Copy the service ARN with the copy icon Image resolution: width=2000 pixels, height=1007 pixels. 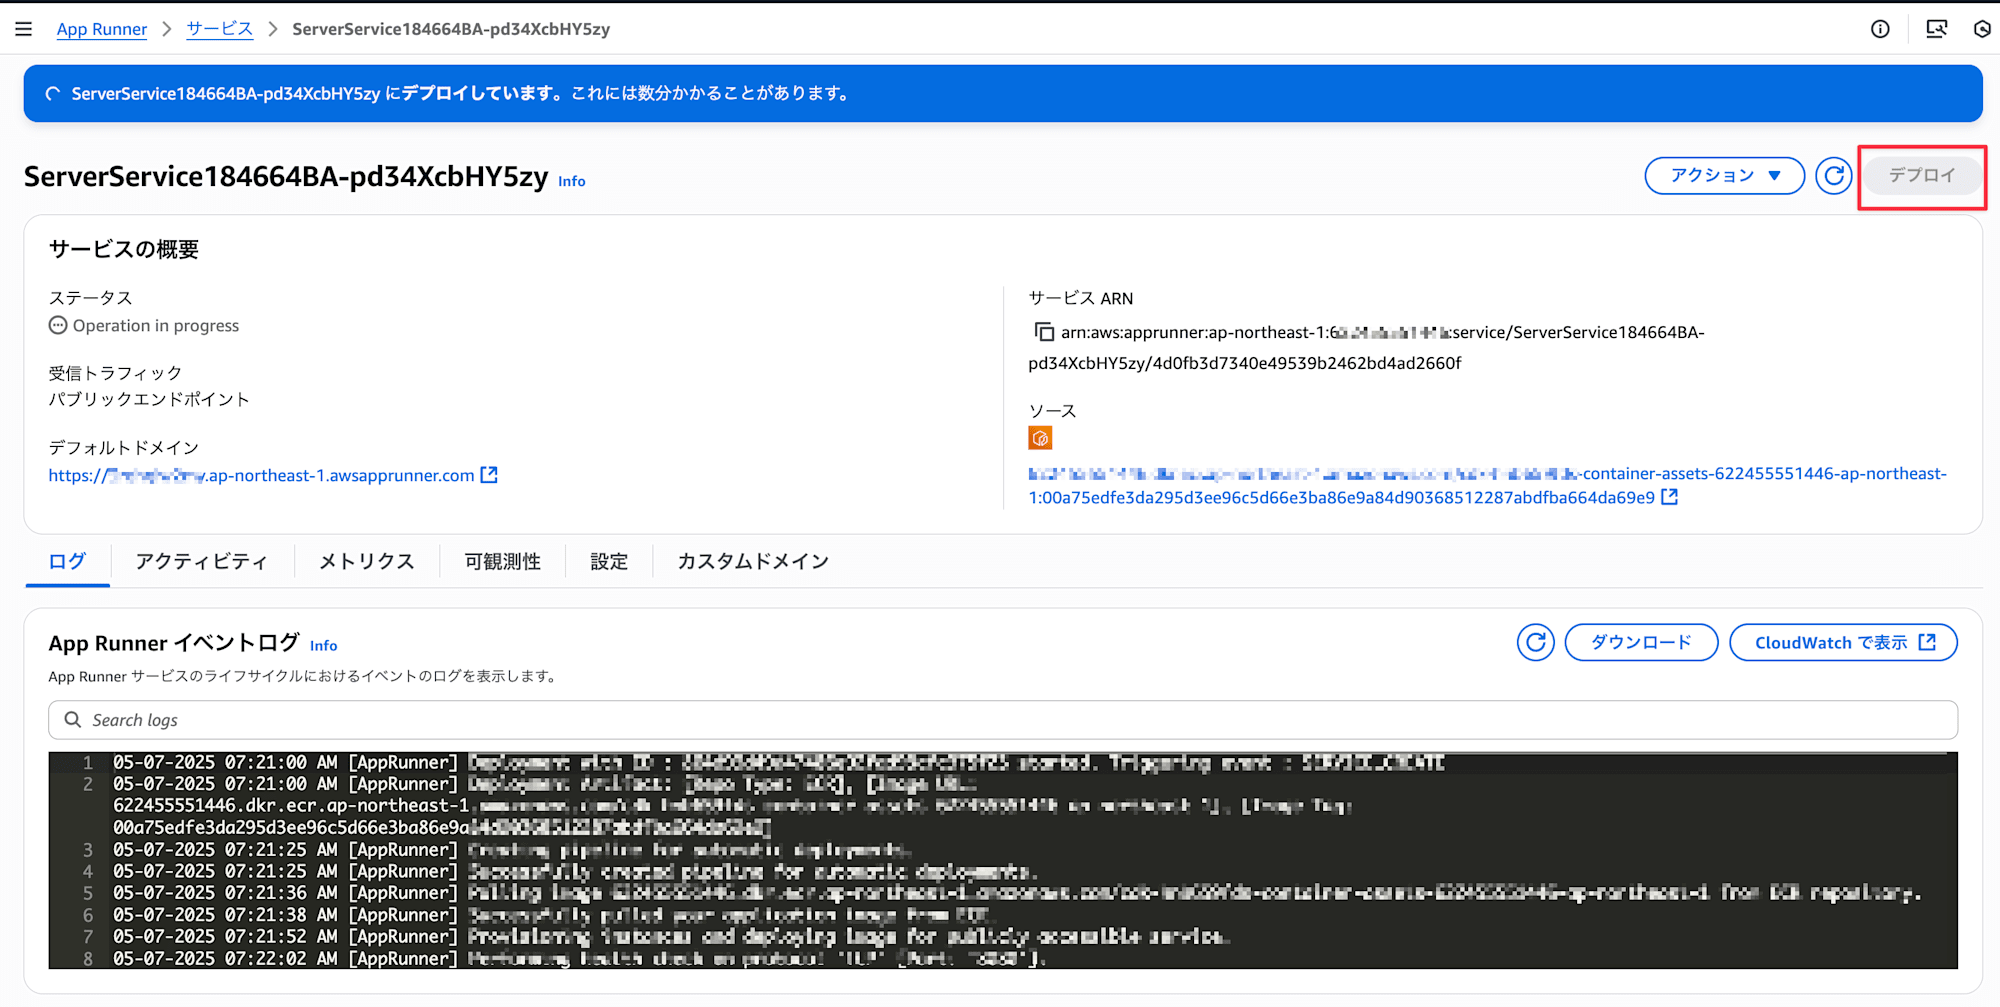click(1043, 332)
